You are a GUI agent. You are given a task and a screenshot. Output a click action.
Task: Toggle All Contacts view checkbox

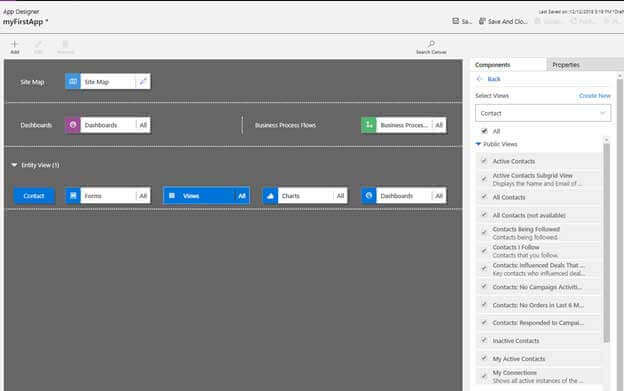pyautogui.click(x=484, y=196)
